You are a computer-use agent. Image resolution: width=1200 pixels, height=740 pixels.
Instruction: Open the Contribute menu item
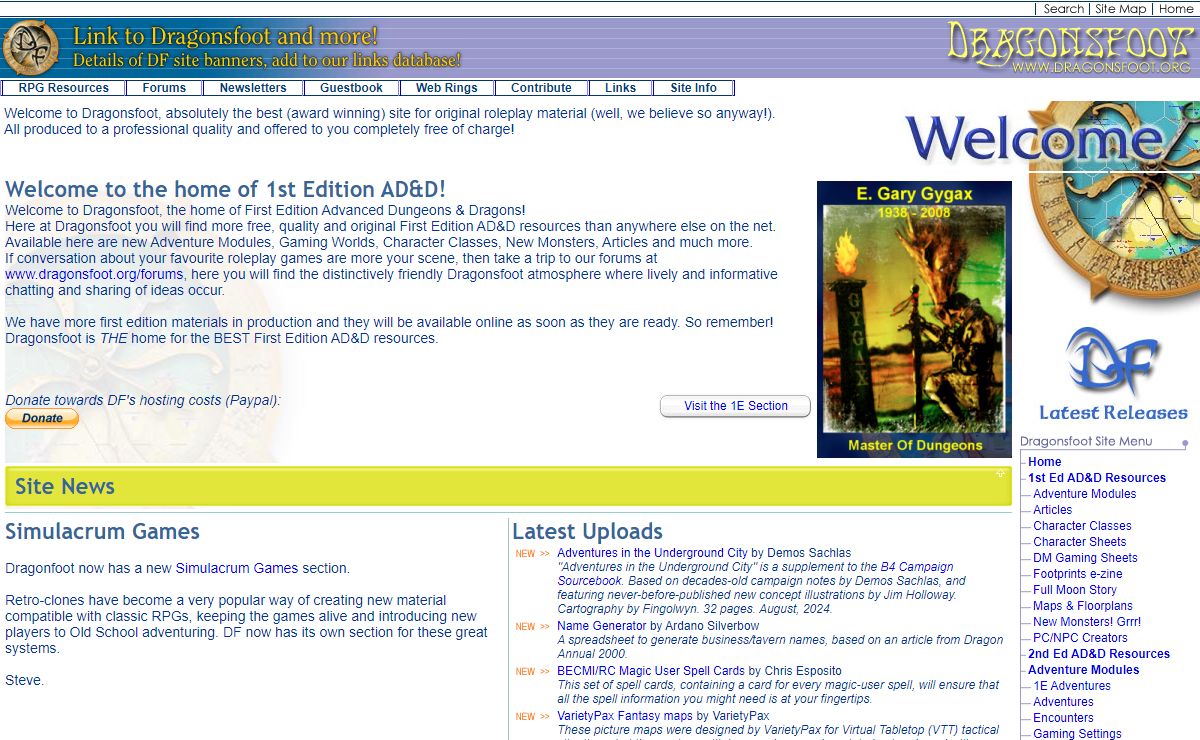[x=541, y=88]
